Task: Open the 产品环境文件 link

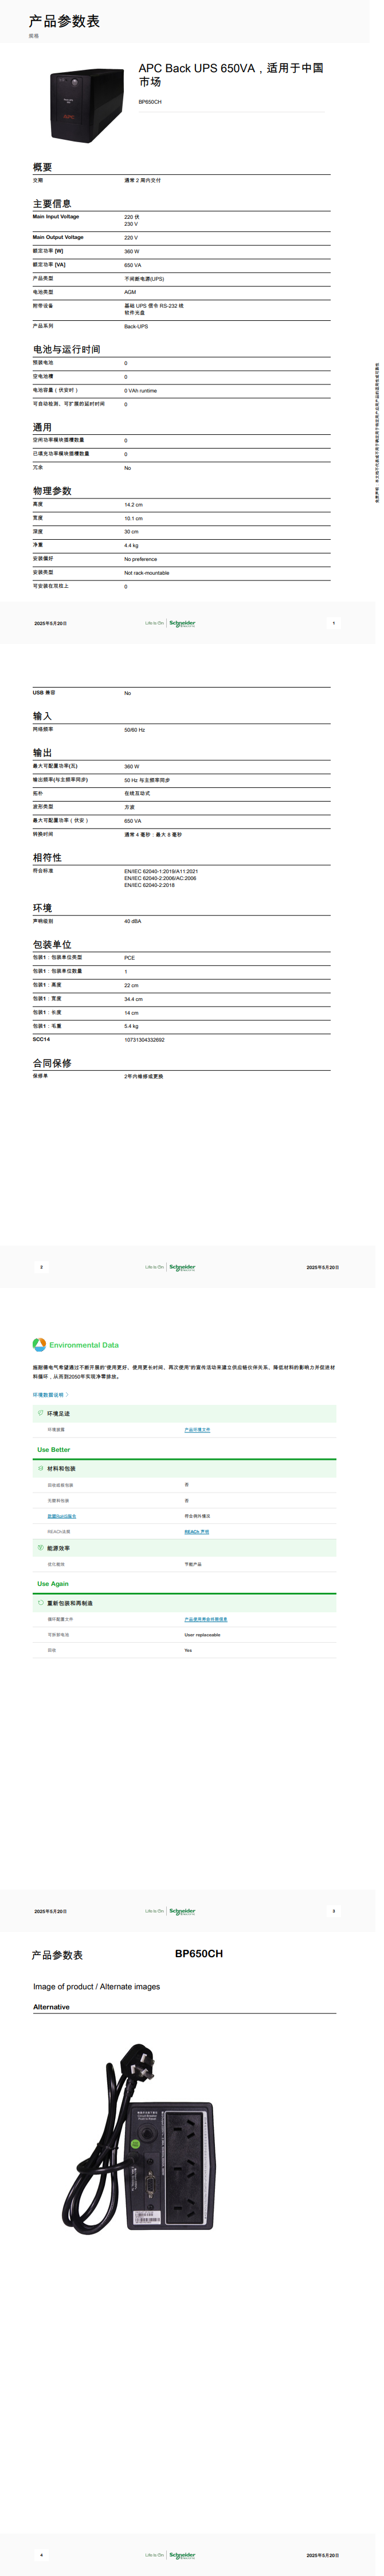Action: tap(197, 1430)
